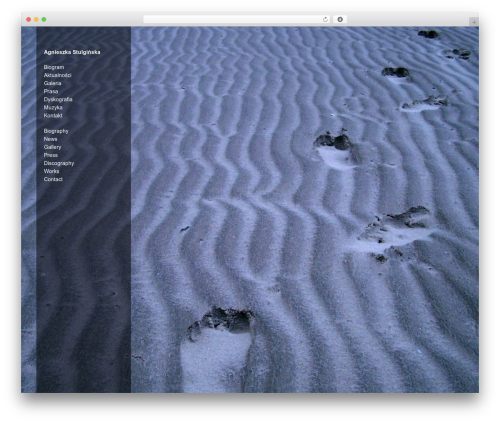Open the Works page
This screenshot has width=500, height=423.
tap(51, 171)
